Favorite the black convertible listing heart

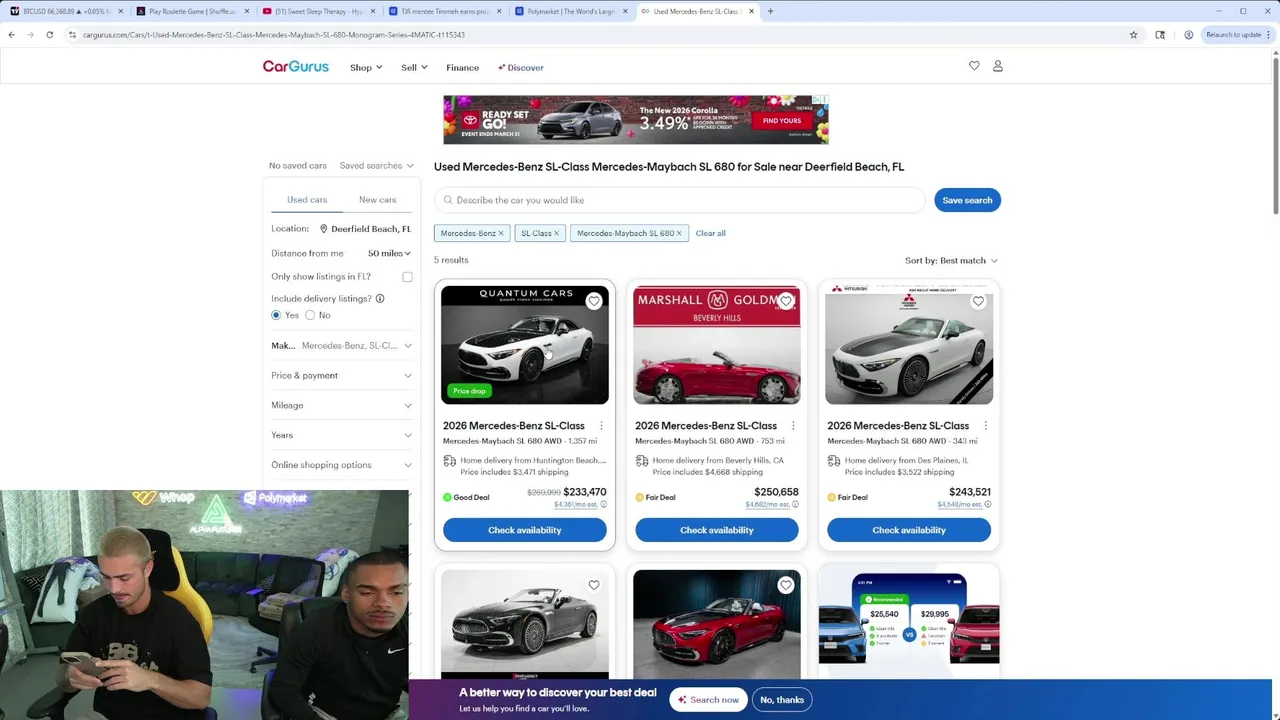click(594, 585)
